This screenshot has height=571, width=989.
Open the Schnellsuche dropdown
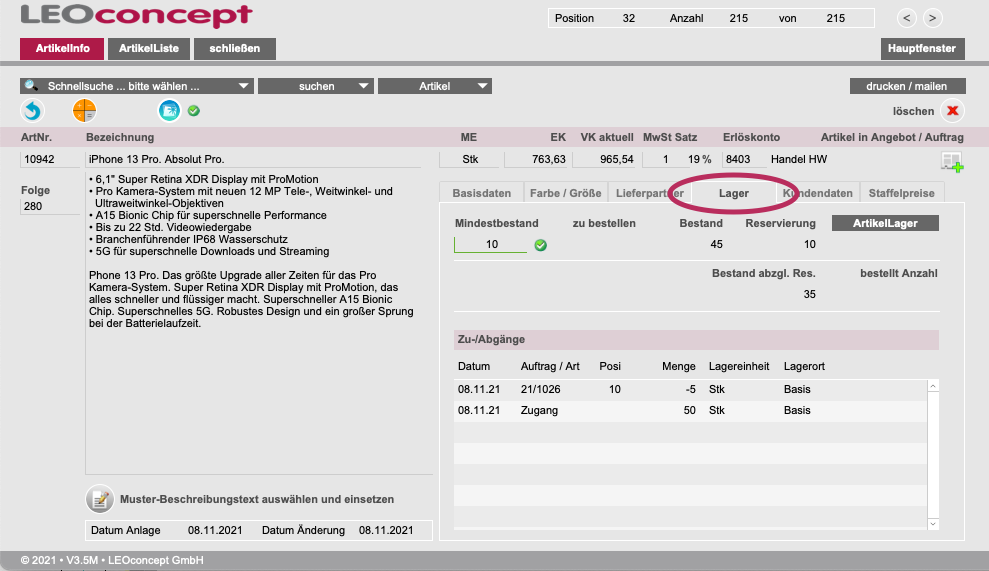137,86
